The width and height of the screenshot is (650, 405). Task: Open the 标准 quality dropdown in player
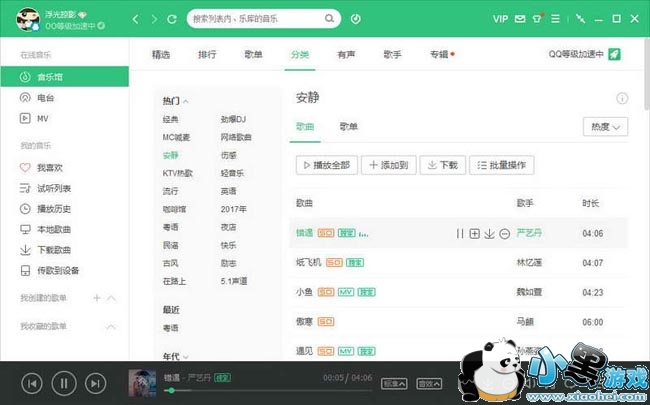394,383
